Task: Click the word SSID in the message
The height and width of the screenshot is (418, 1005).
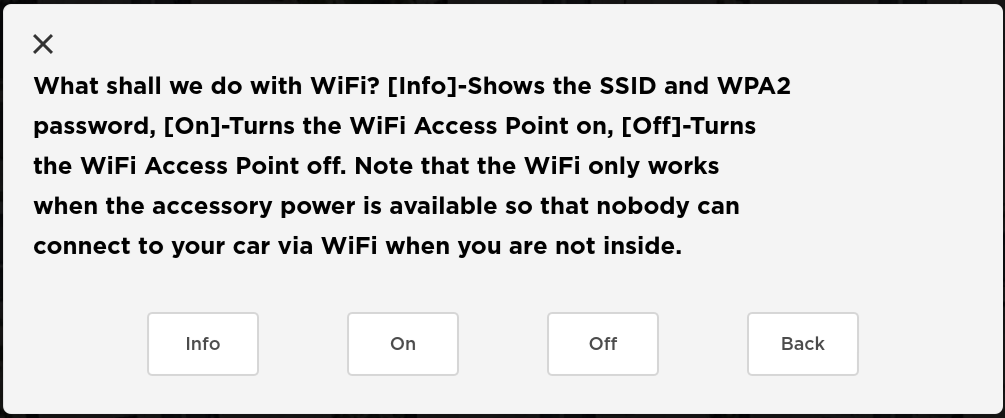Action: 627,86
